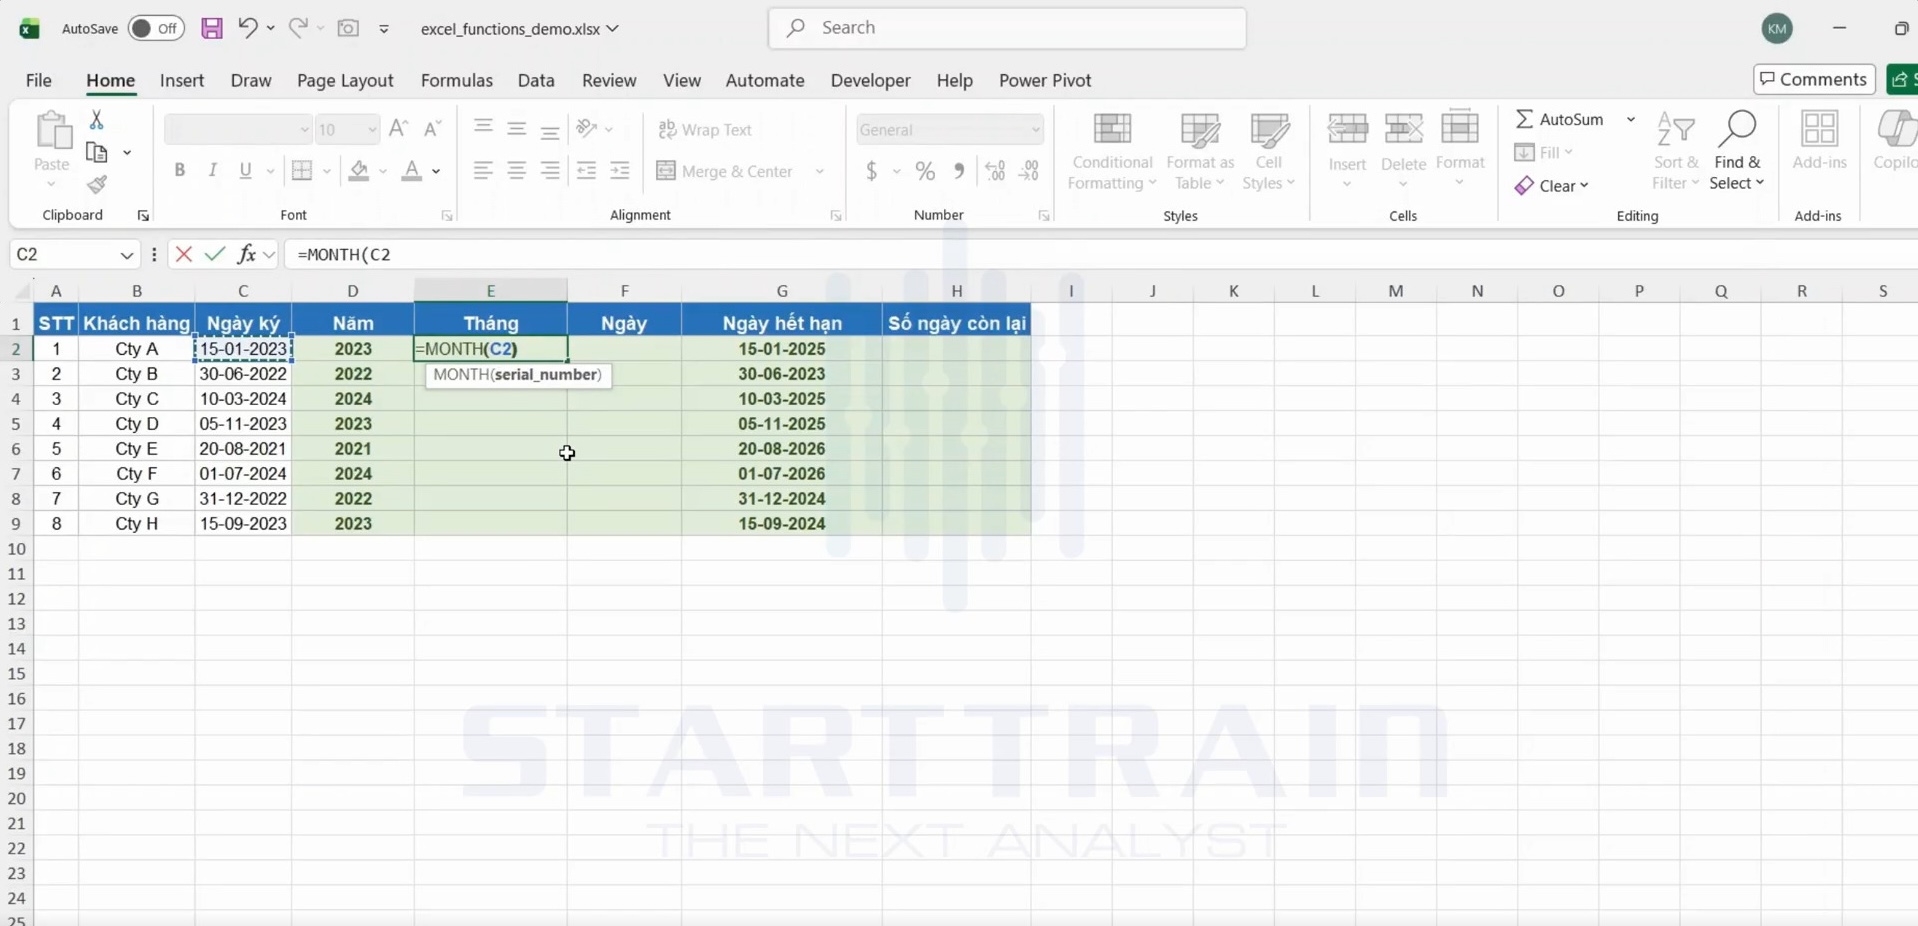Confirm formula with the checkmark icon
The width and height of the screenshot is (1918, 926).
click(214, 254)
